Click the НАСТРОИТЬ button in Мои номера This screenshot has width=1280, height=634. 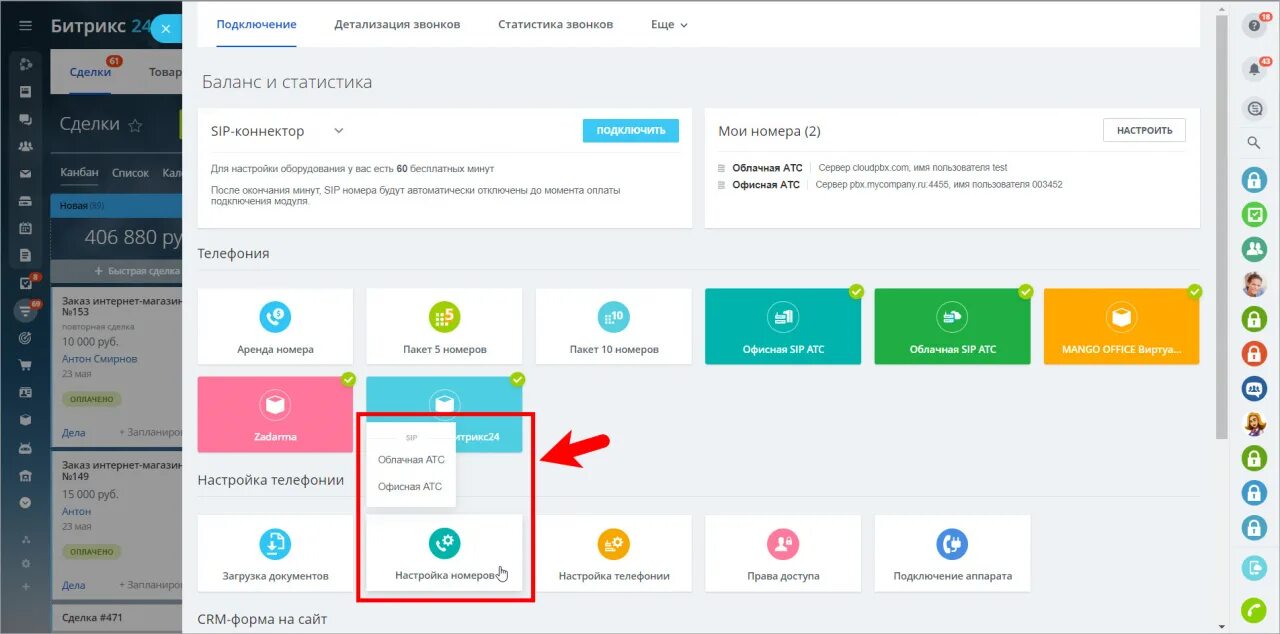coord(1144,130)
